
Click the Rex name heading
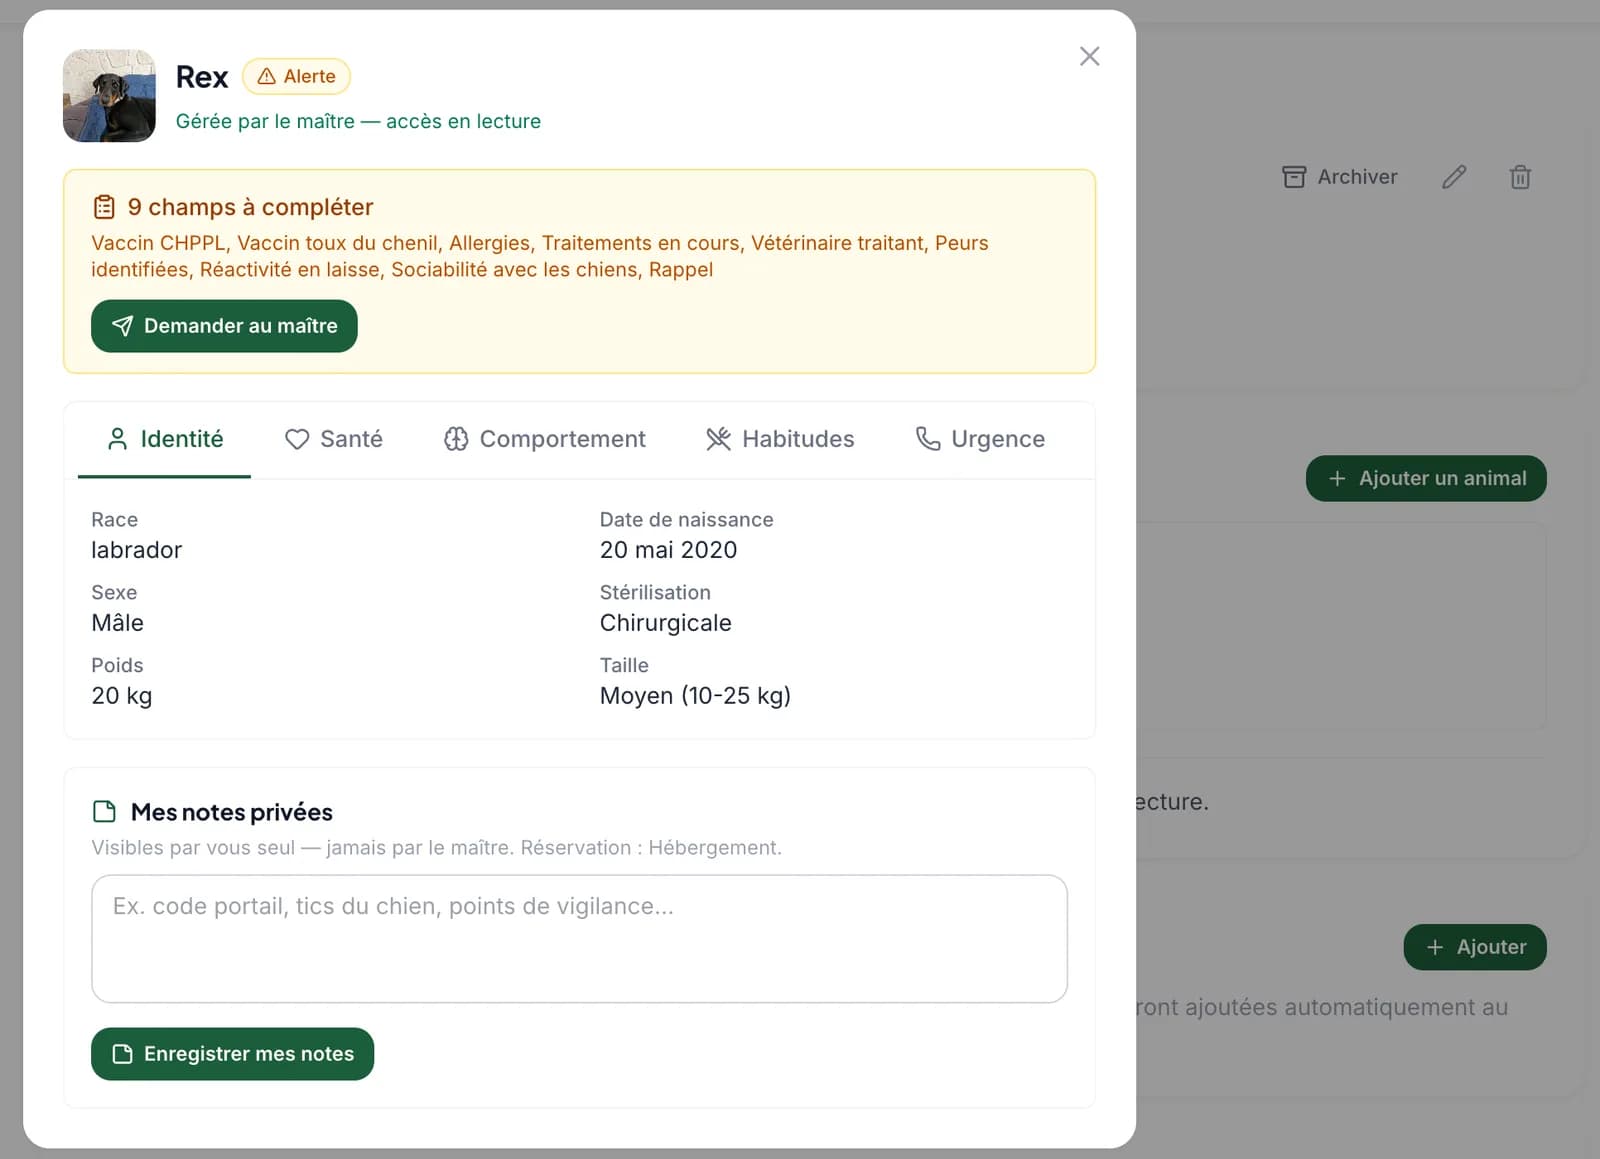[202, 77]
